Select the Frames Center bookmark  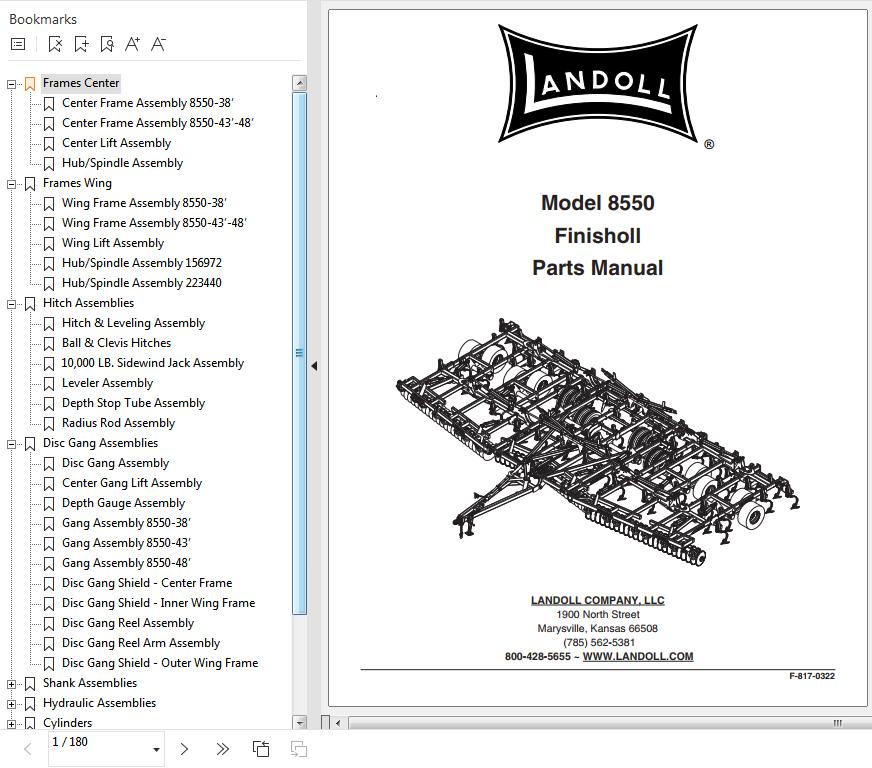[x=81, y=83]
